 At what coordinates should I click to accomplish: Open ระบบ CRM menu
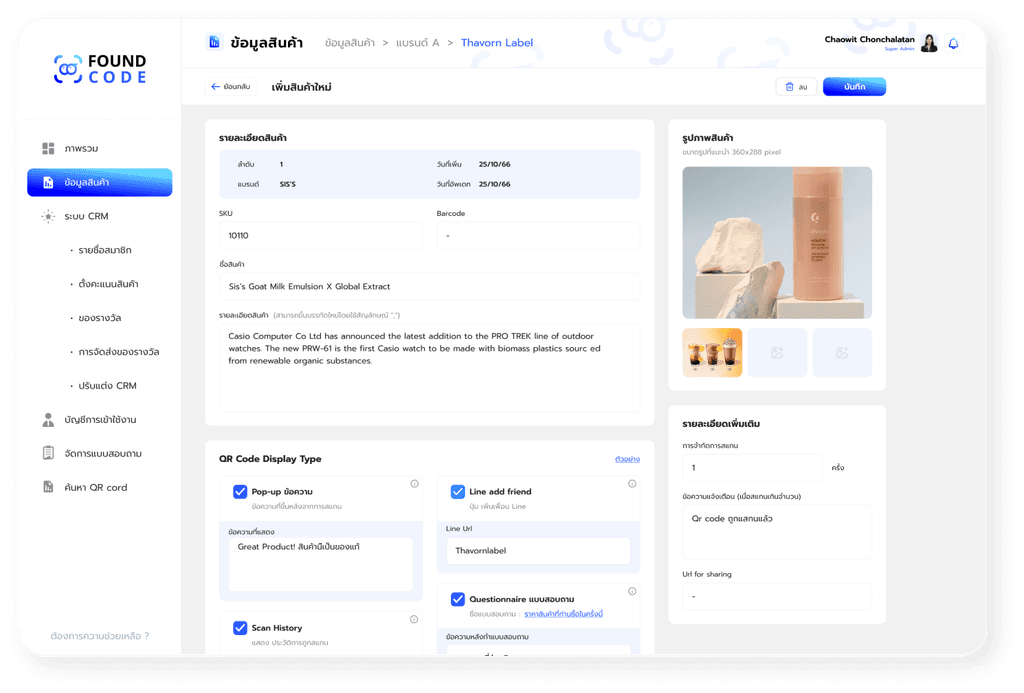pos(86,216)
